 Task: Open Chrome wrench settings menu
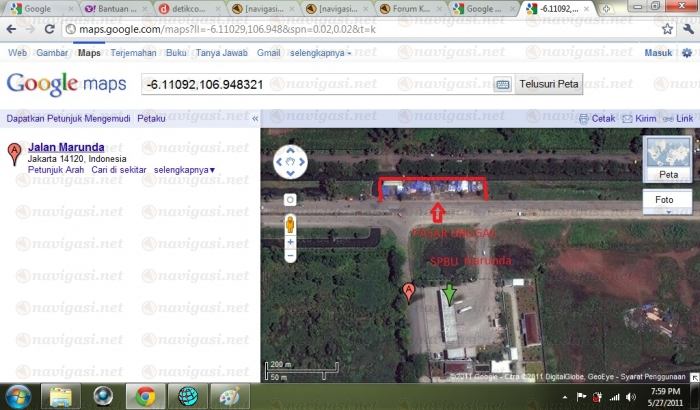[x=687, y=30]
